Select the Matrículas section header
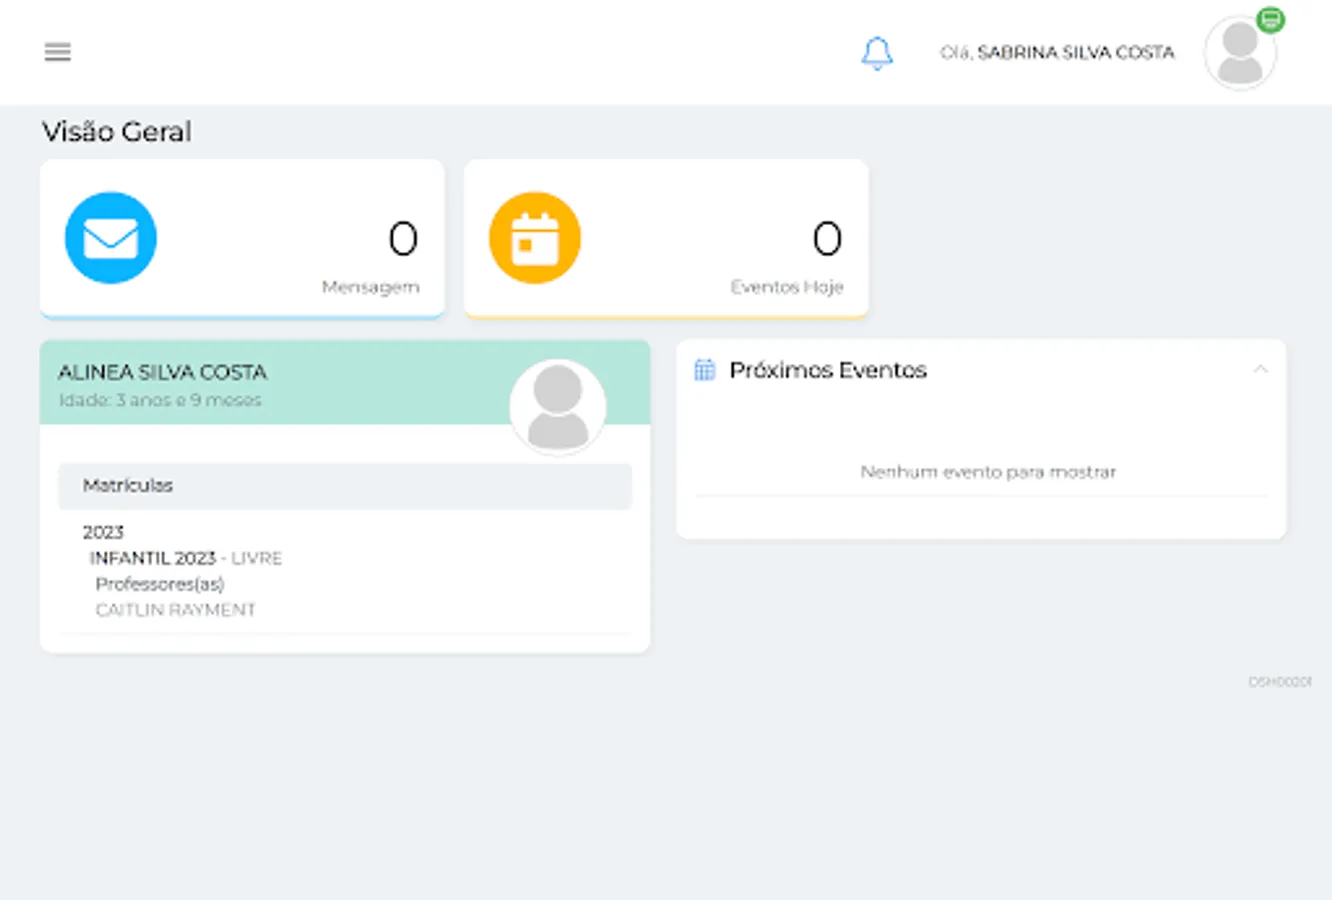This screenshot has width=1332, height=900. [x=345, y=486]
